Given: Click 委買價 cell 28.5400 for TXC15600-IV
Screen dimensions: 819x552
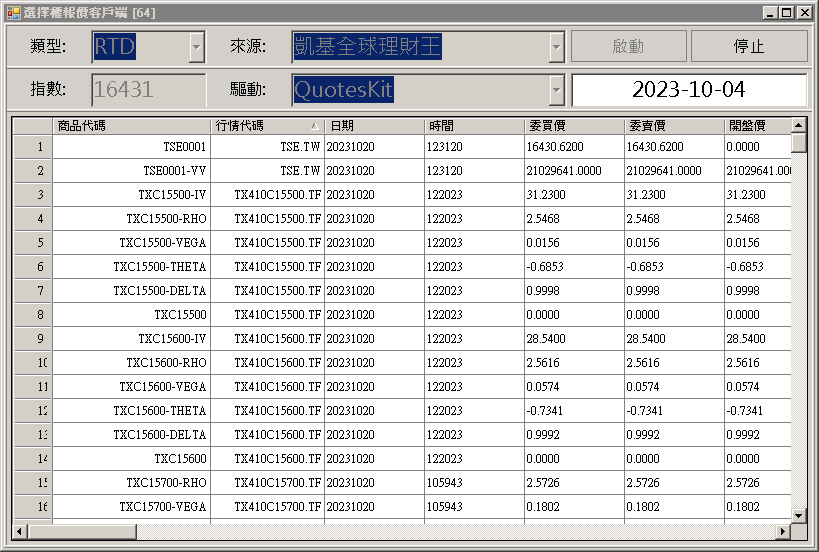Looking at the screenshot, I should 574,339.
